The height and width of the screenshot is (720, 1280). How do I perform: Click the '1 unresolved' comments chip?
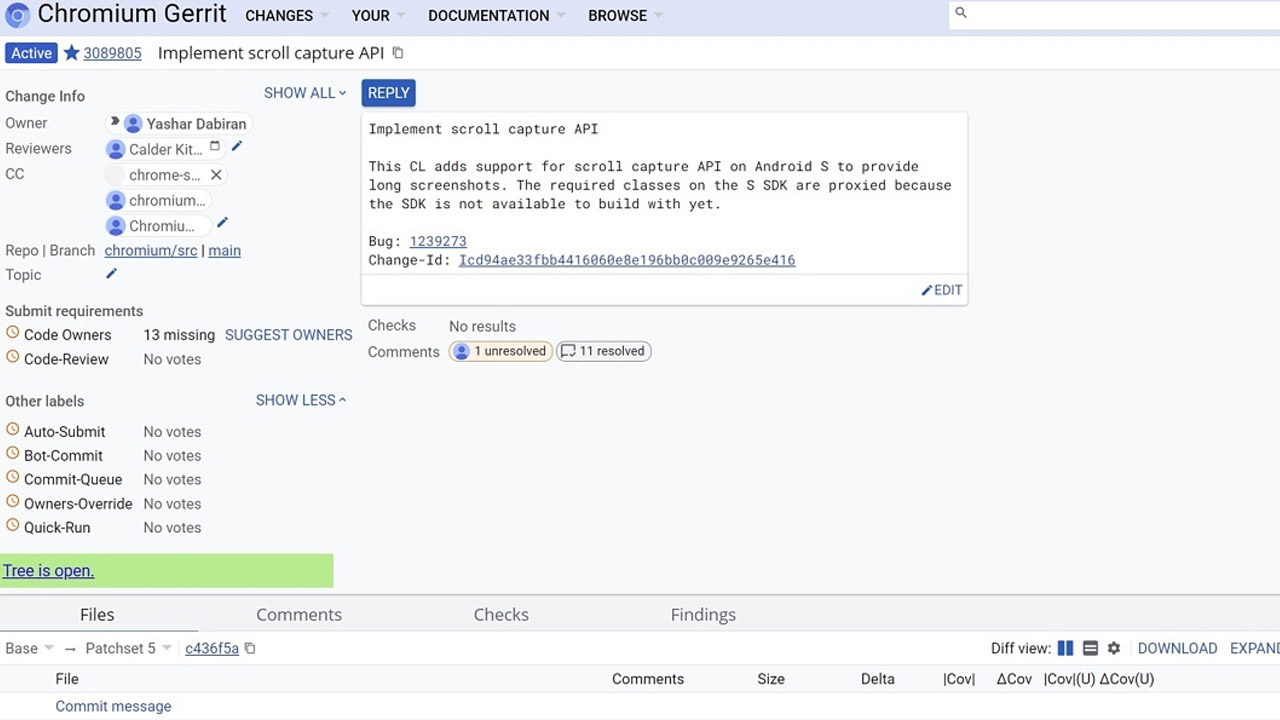(x=501, y=351)
